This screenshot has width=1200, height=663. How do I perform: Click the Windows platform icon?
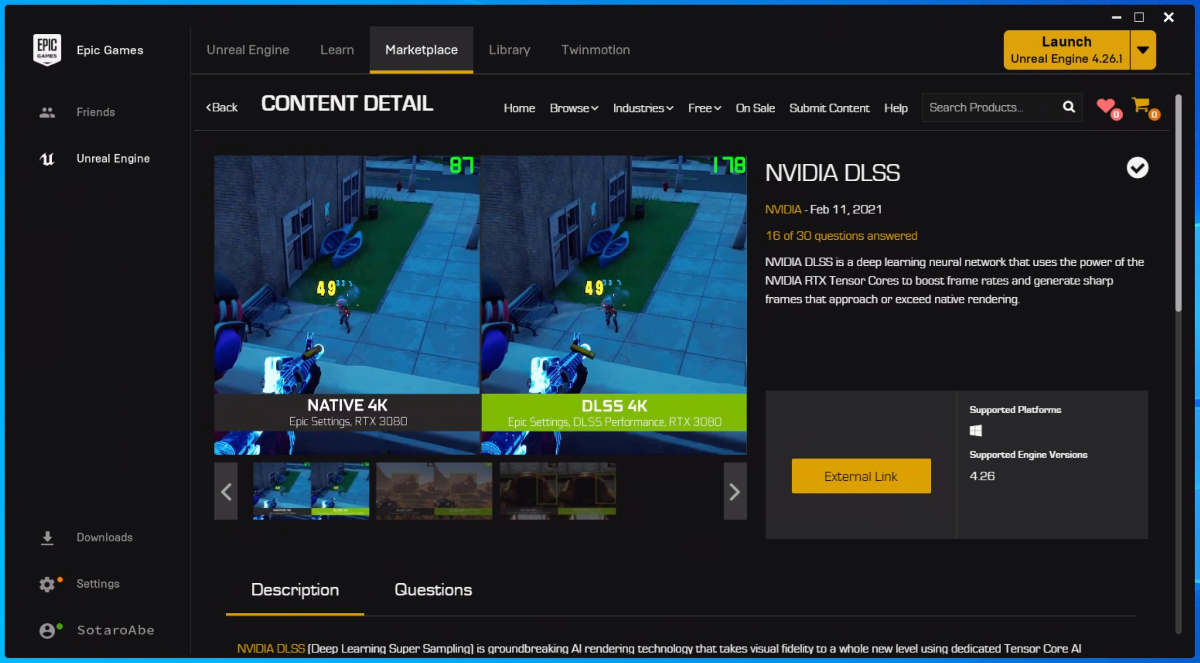click(x=976, y=431)
